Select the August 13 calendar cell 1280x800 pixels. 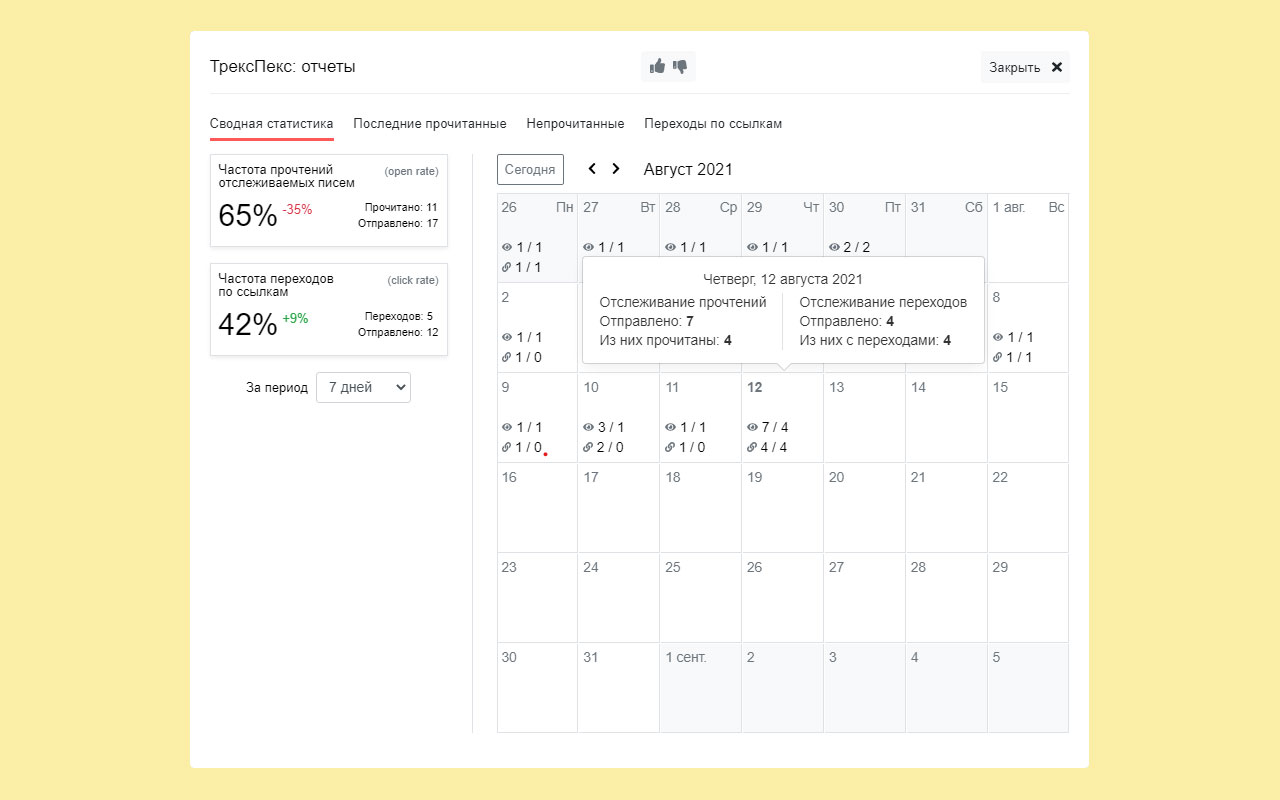click(865, 417)
